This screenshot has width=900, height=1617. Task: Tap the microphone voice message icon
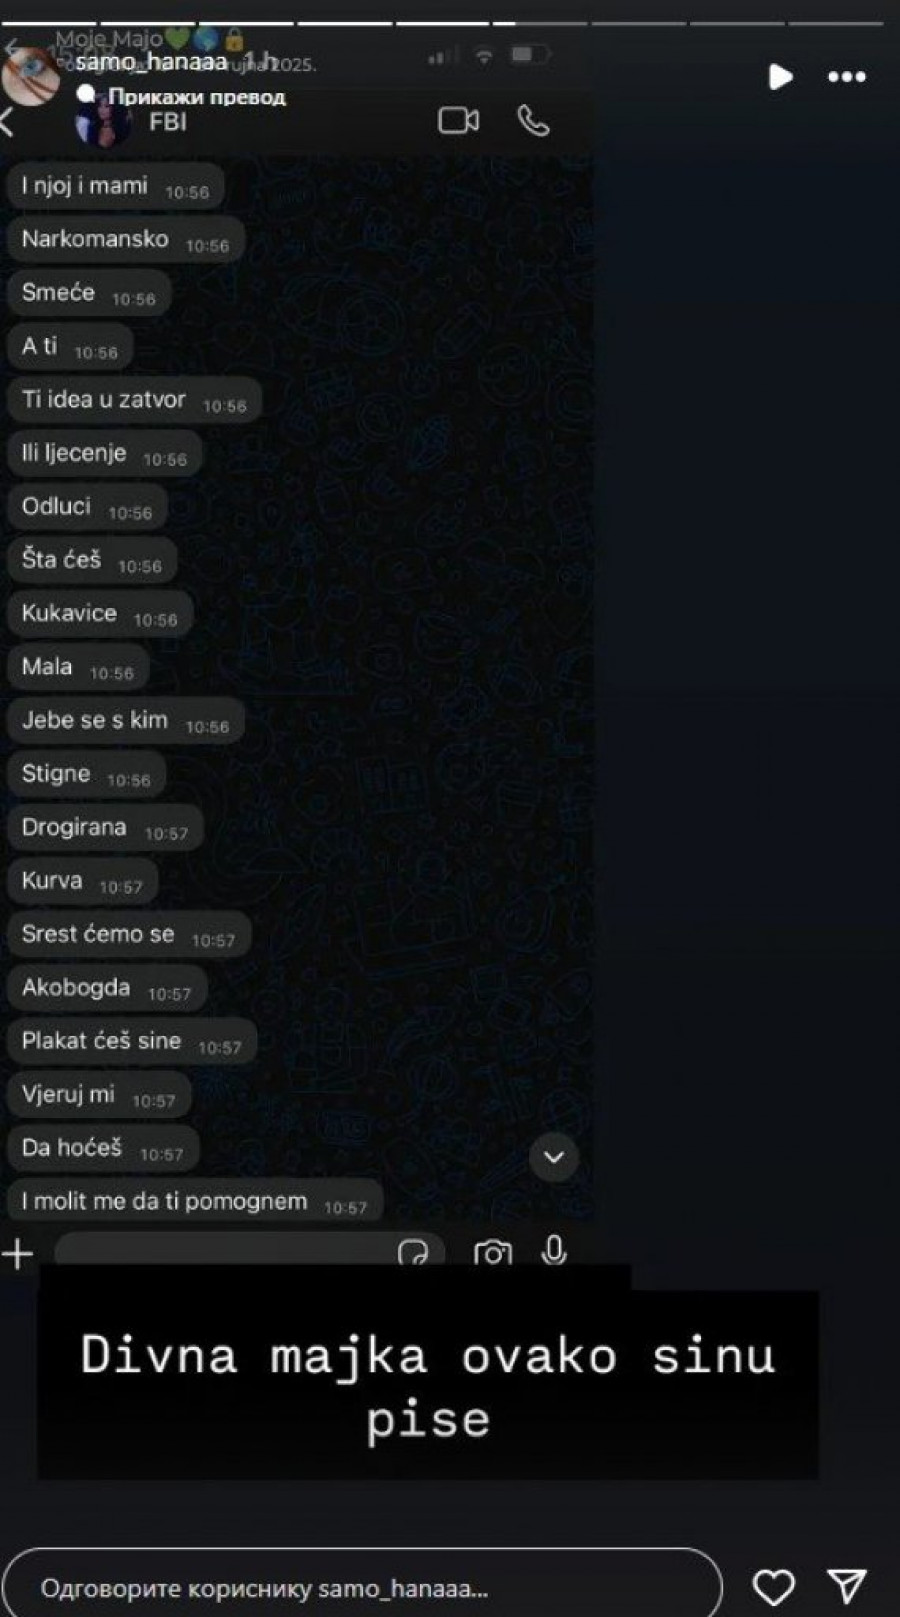click(x=554, y=1250)
